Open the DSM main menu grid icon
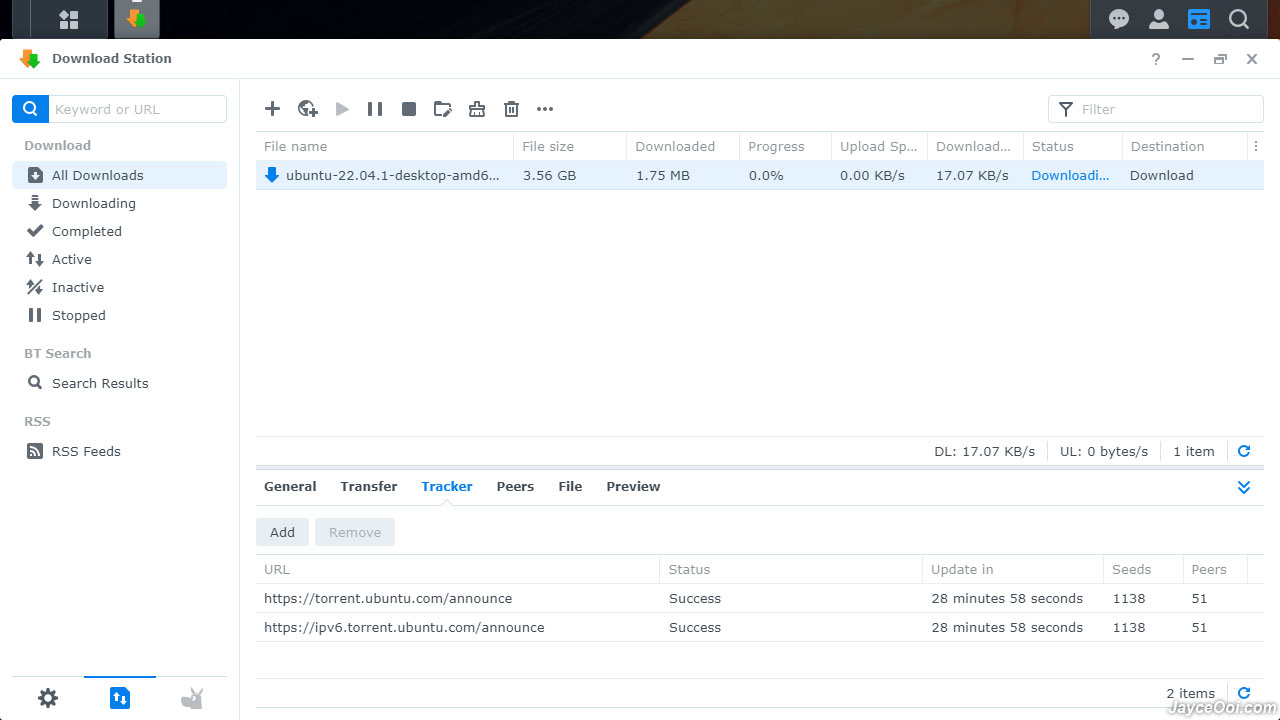Viewport: 1280px width, 720px height. point(69,19)
